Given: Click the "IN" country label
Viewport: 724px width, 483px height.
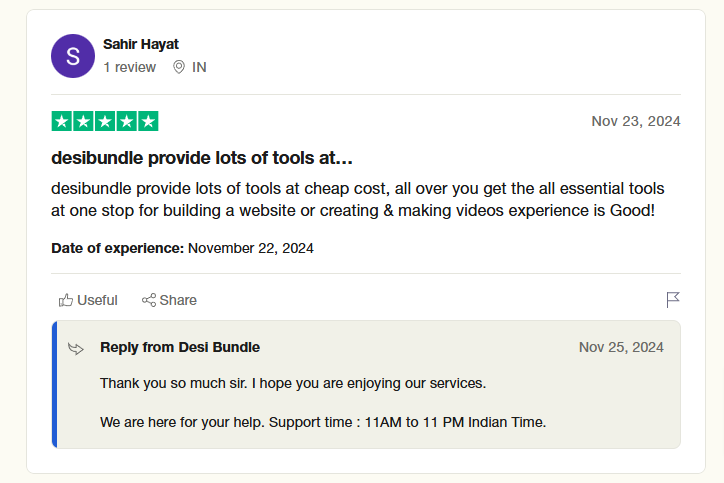Looking at the screenshot, I should coord(199,67).
